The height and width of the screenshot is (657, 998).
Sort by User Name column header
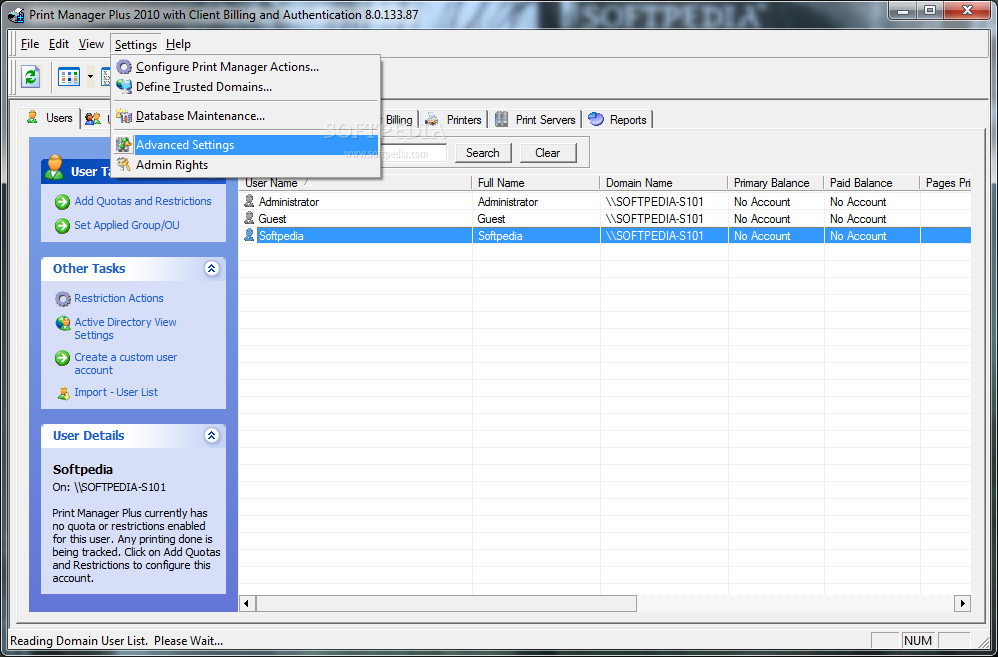click(x=355, y=183)
